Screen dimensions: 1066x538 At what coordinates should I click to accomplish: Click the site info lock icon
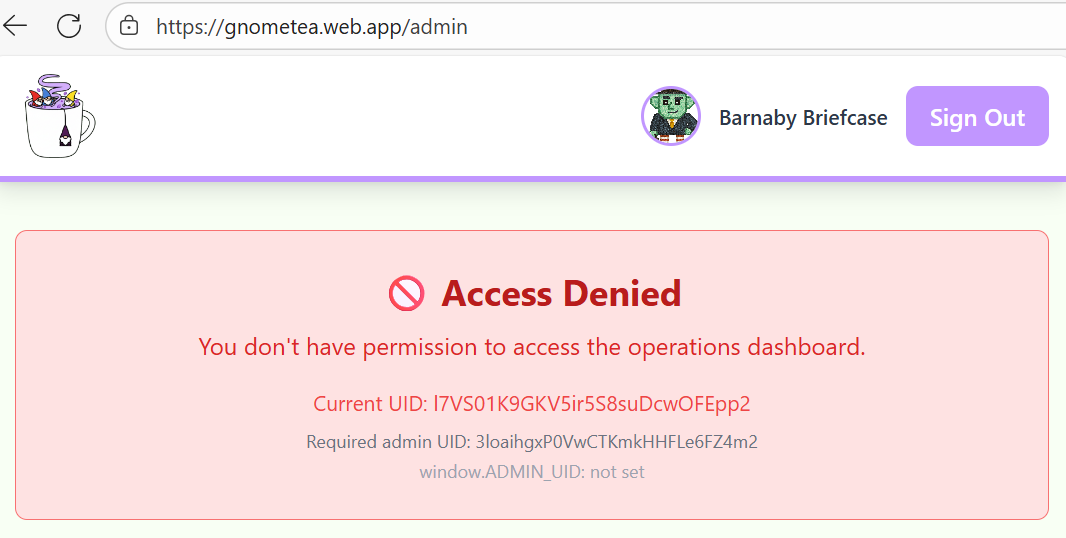(128, 27)
